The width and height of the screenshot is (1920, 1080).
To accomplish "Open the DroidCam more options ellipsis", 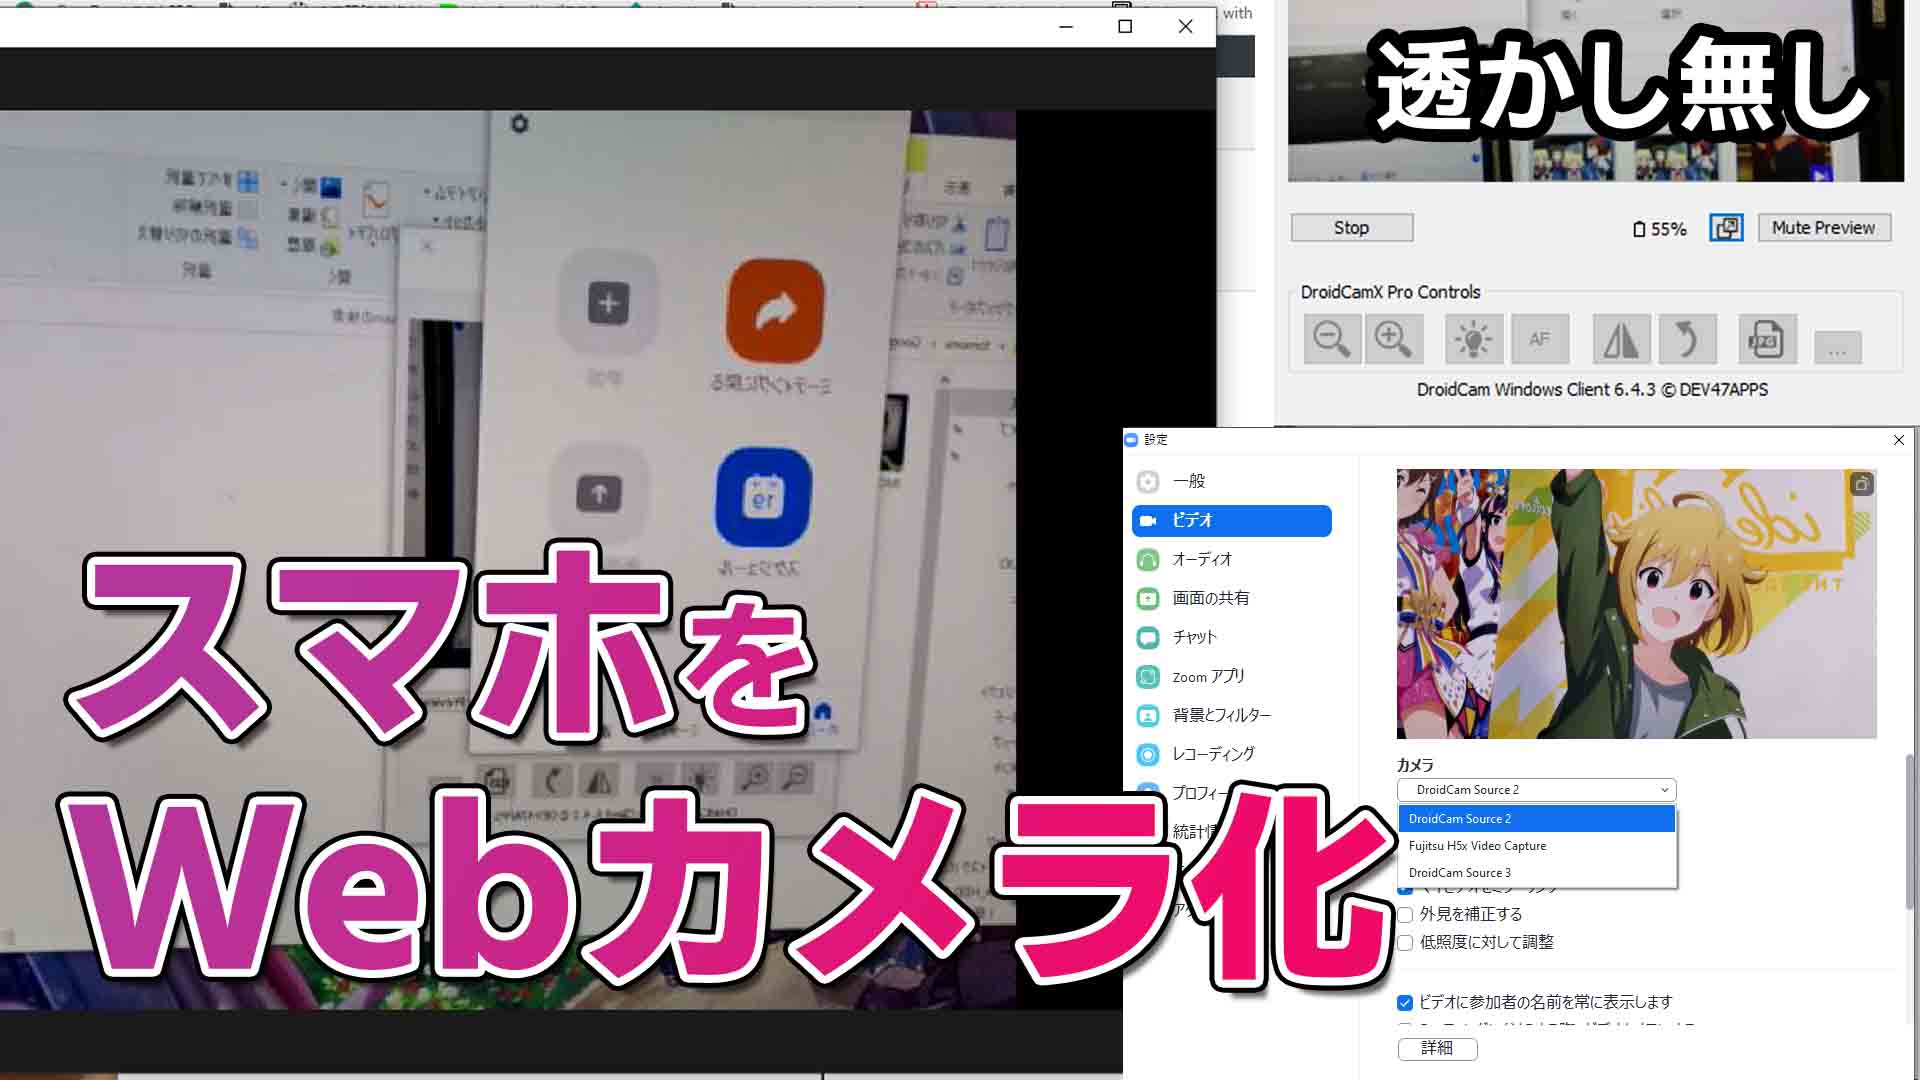I will (x=1837, y=348).
